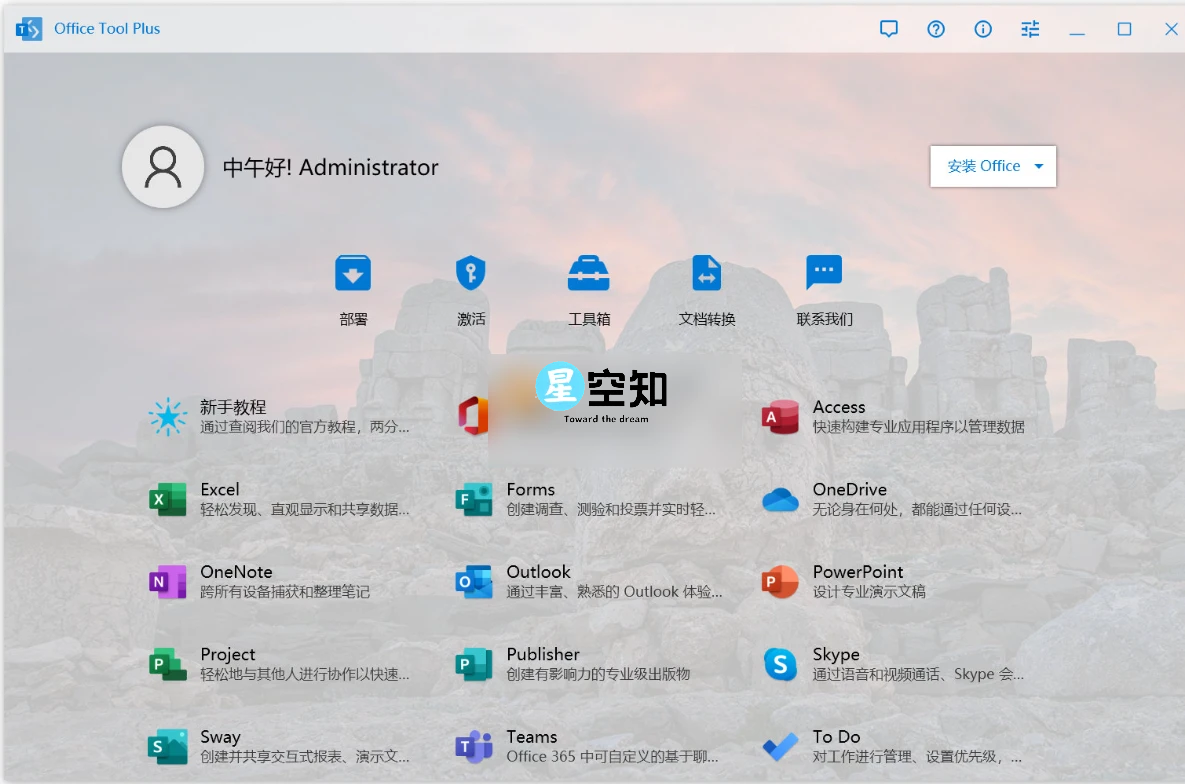1185x784 pixels.
Task: Open the 工具箱 (Toolbox) section
Action: (588, 288)
